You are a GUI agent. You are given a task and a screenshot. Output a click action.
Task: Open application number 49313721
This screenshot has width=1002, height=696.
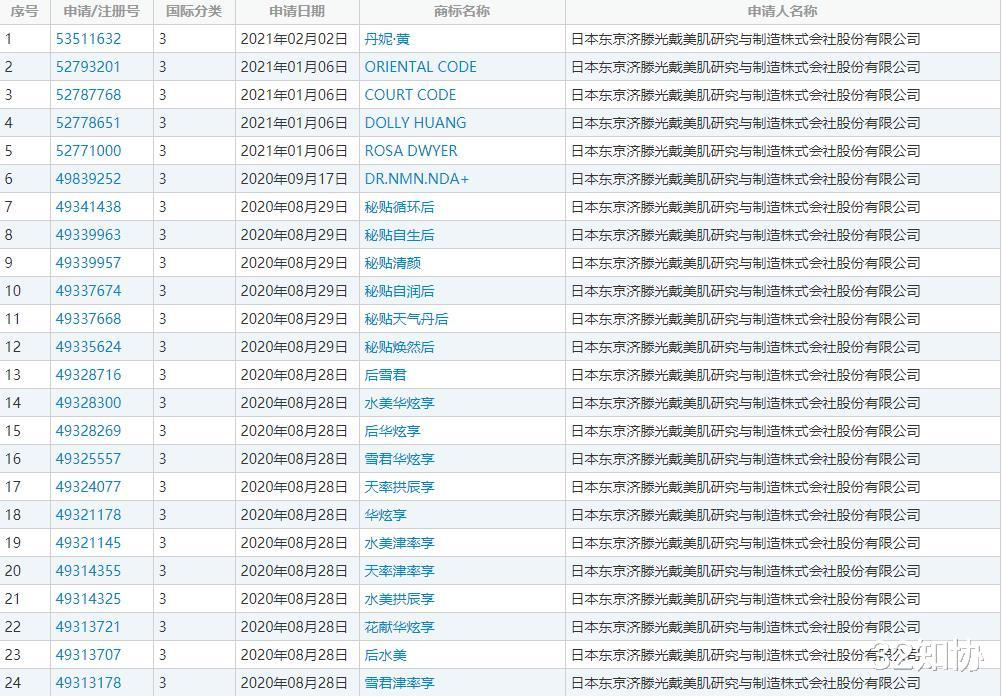point(88,627)
